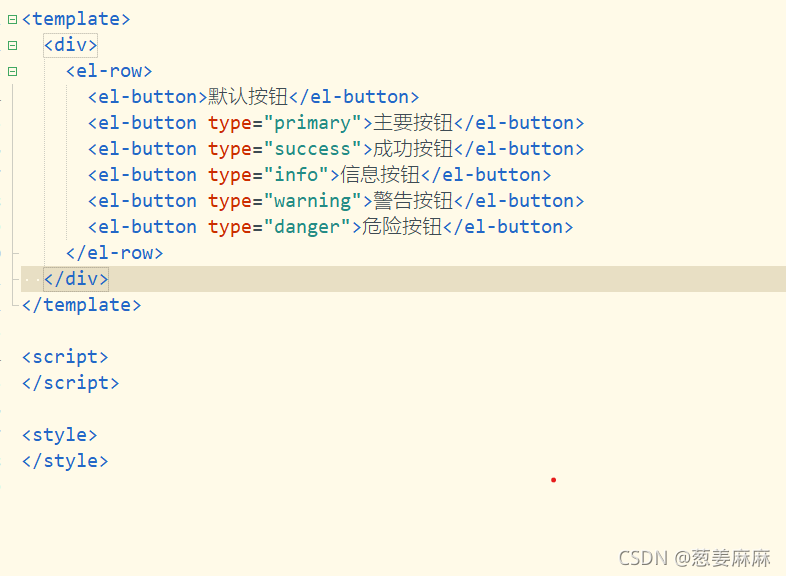Collapse the el-row fold marker
This screenshot has width=786, height=576.
coord(13,72)
